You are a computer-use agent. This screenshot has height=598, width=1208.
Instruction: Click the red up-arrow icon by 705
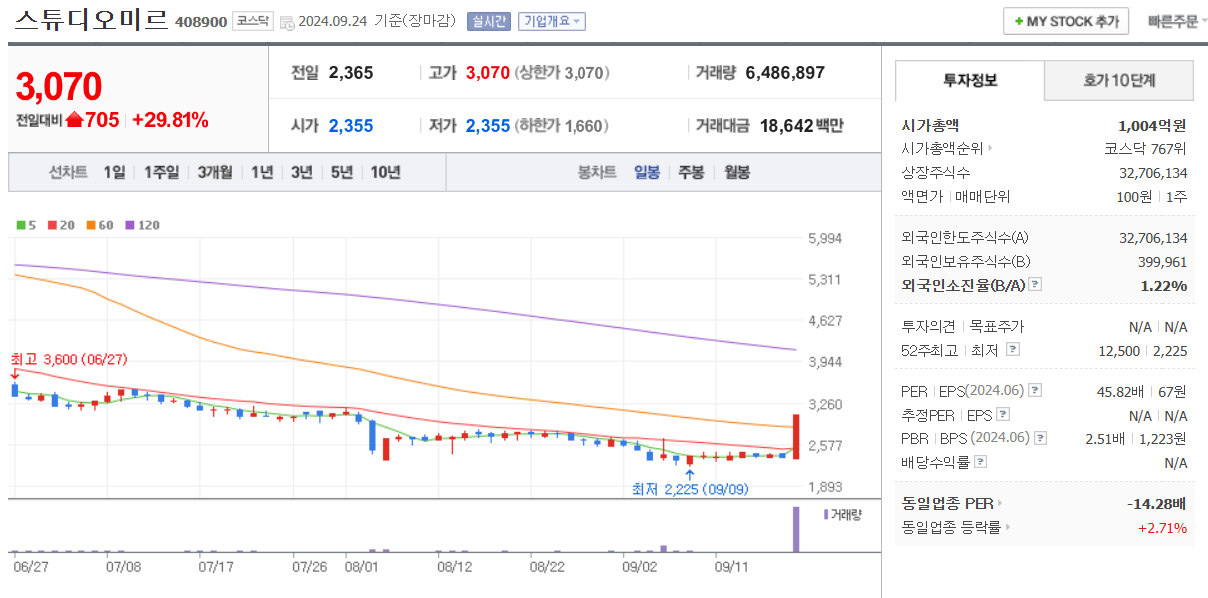coord(73,121)
